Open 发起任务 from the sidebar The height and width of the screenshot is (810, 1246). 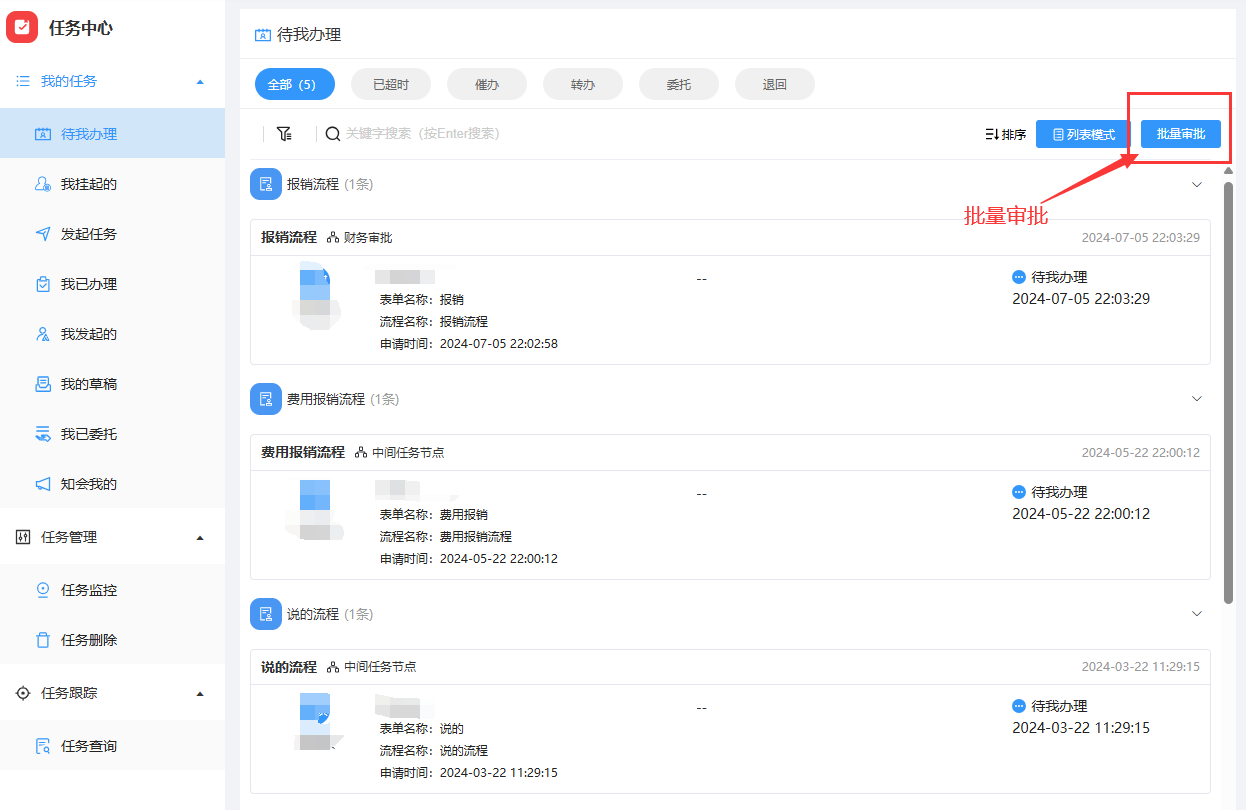coord(88,234)
